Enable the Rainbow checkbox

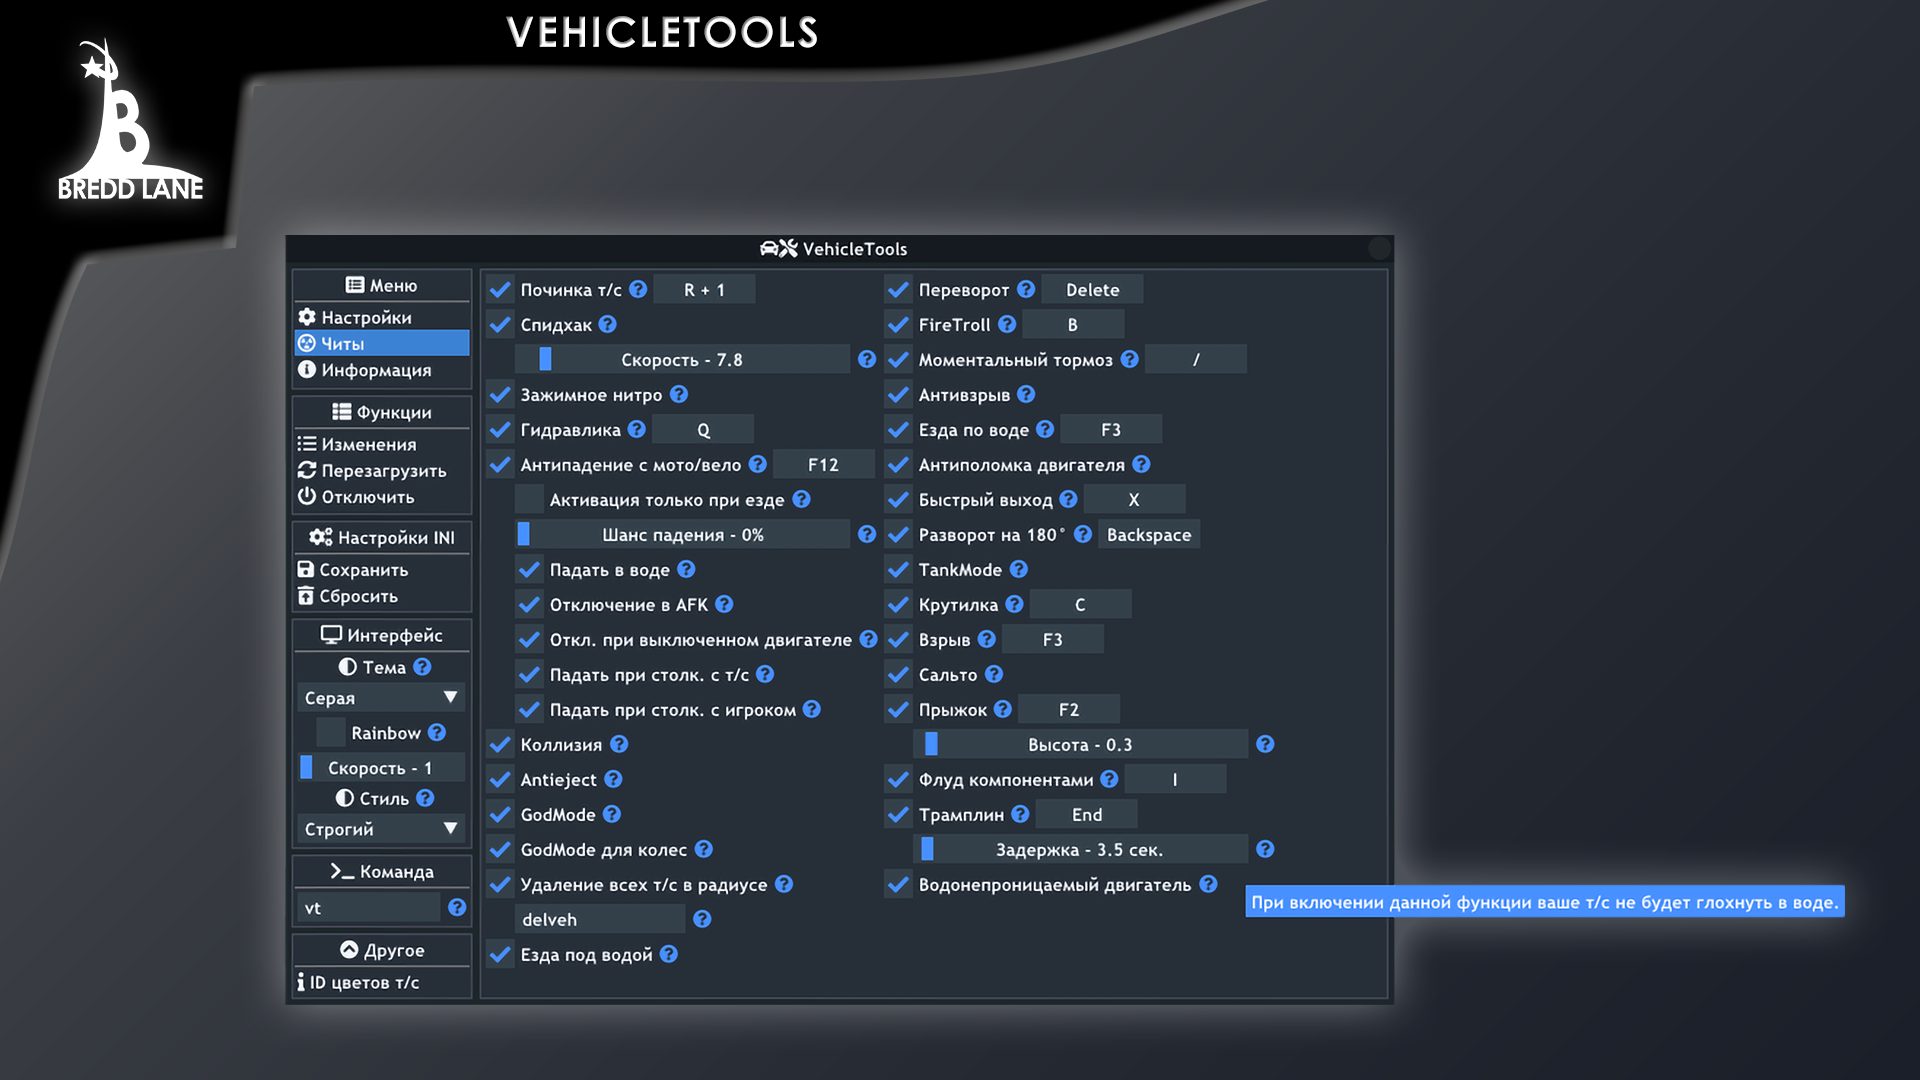[x=330, y=733]
